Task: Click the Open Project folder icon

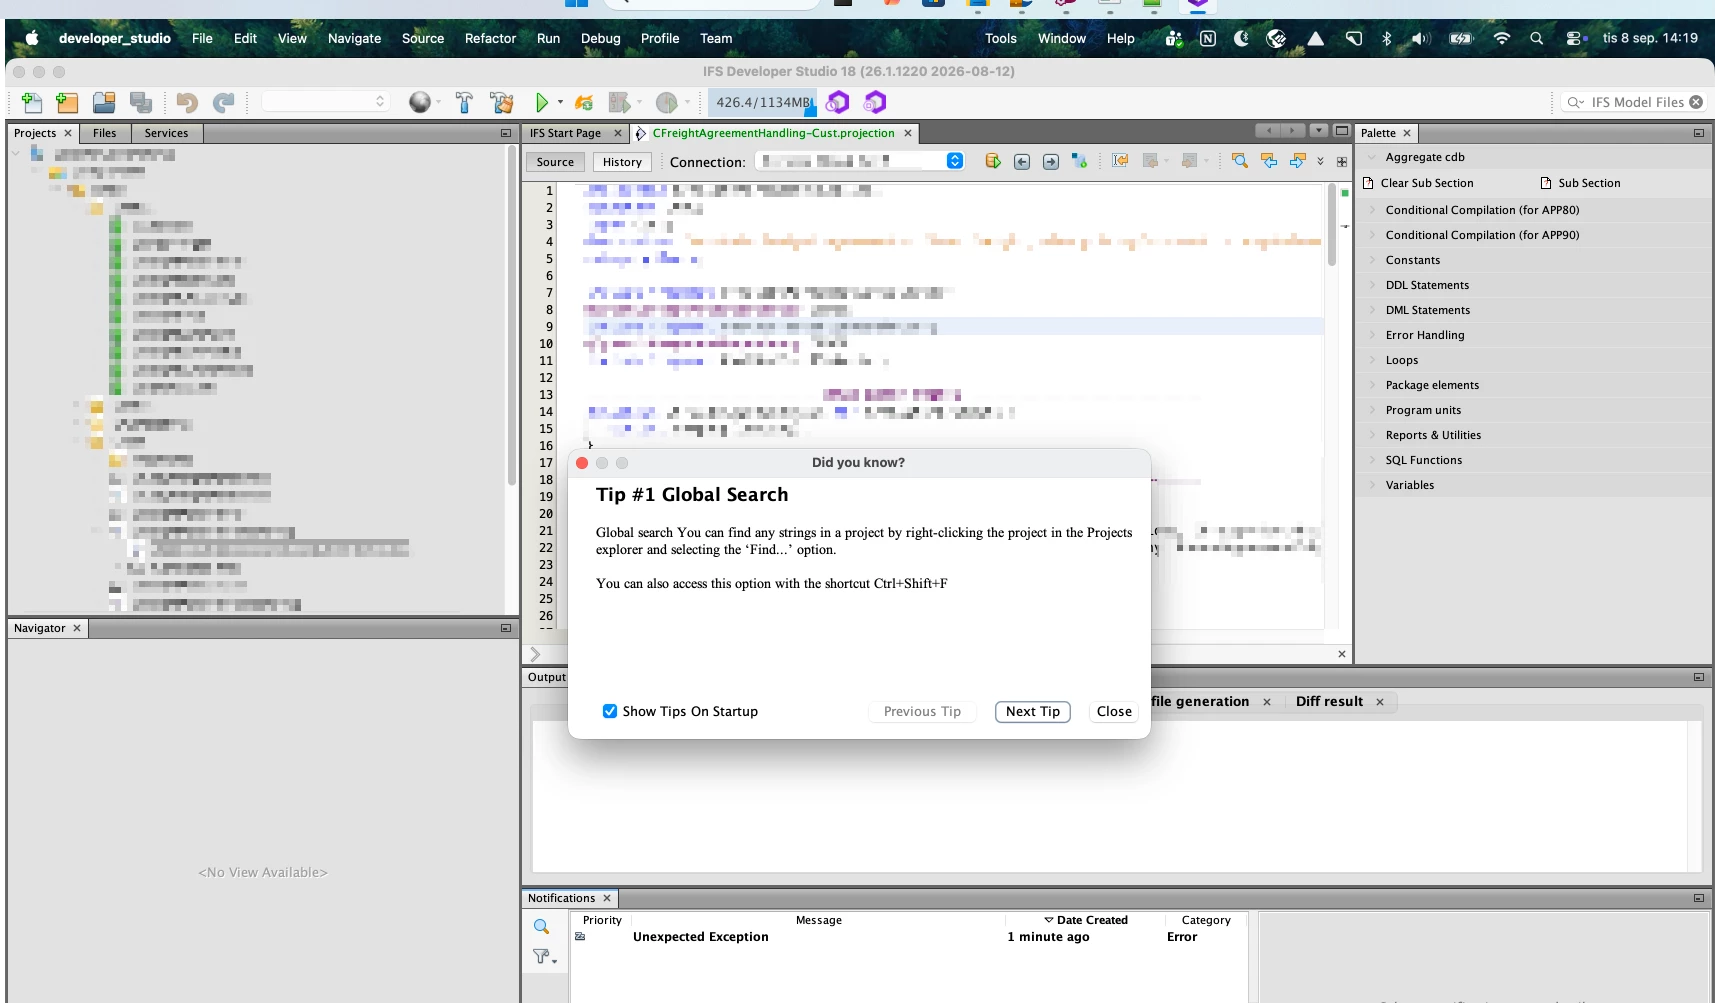Action: click(104, 102)
